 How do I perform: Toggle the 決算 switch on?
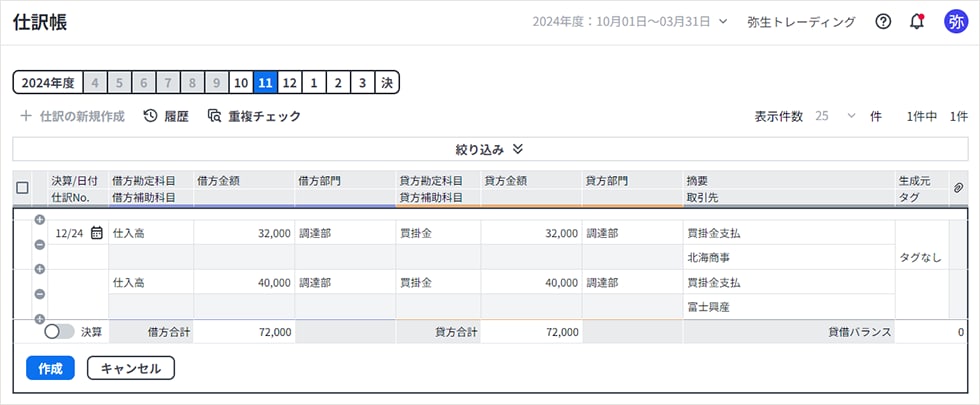(x=59, y=331)
